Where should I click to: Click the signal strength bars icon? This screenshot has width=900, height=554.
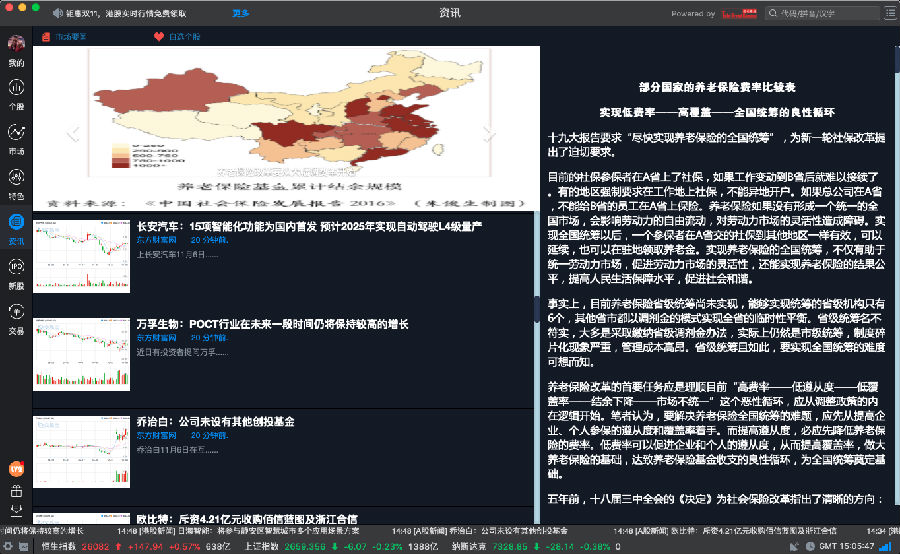pyautogui.click(x=886, y=547)
